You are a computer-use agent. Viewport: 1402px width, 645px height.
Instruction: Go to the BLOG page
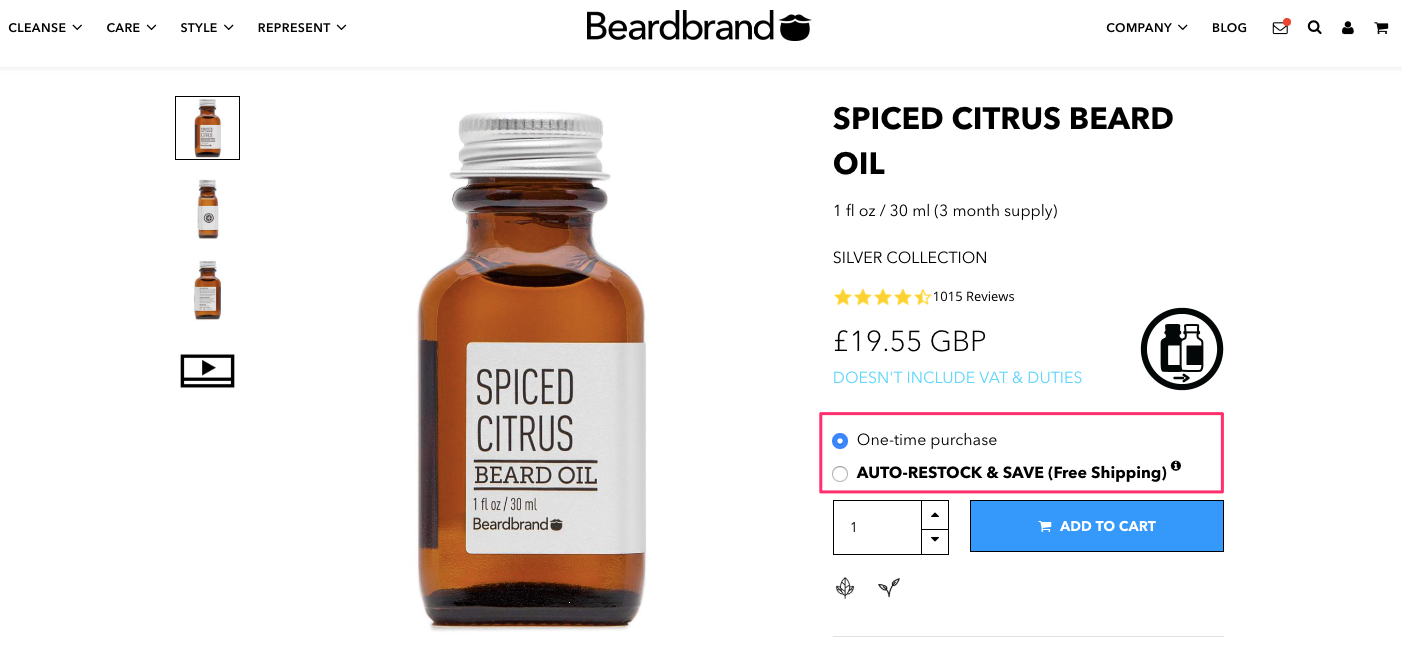(1229, 28)
